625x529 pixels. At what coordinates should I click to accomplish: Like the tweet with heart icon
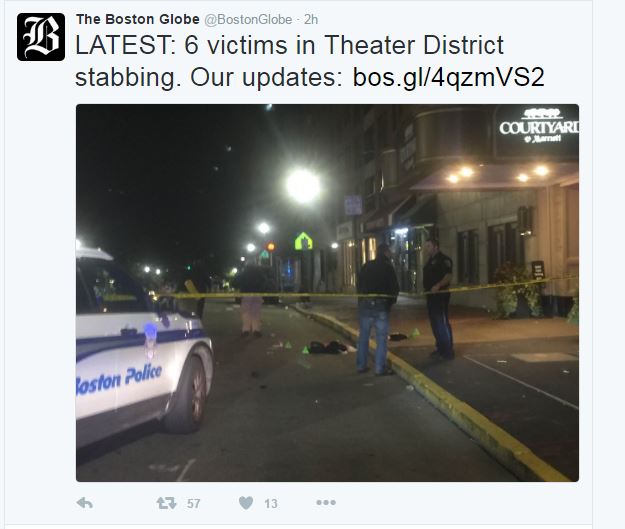click(x=246, y=503)
